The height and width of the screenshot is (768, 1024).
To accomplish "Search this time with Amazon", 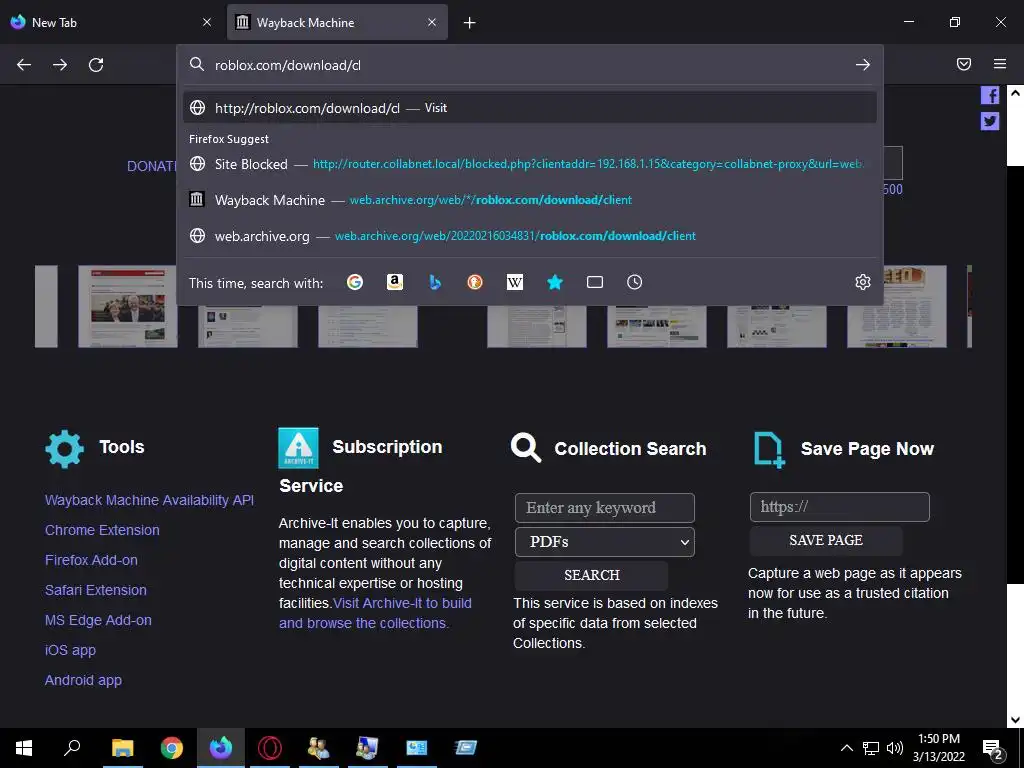I will coord(394,282).
